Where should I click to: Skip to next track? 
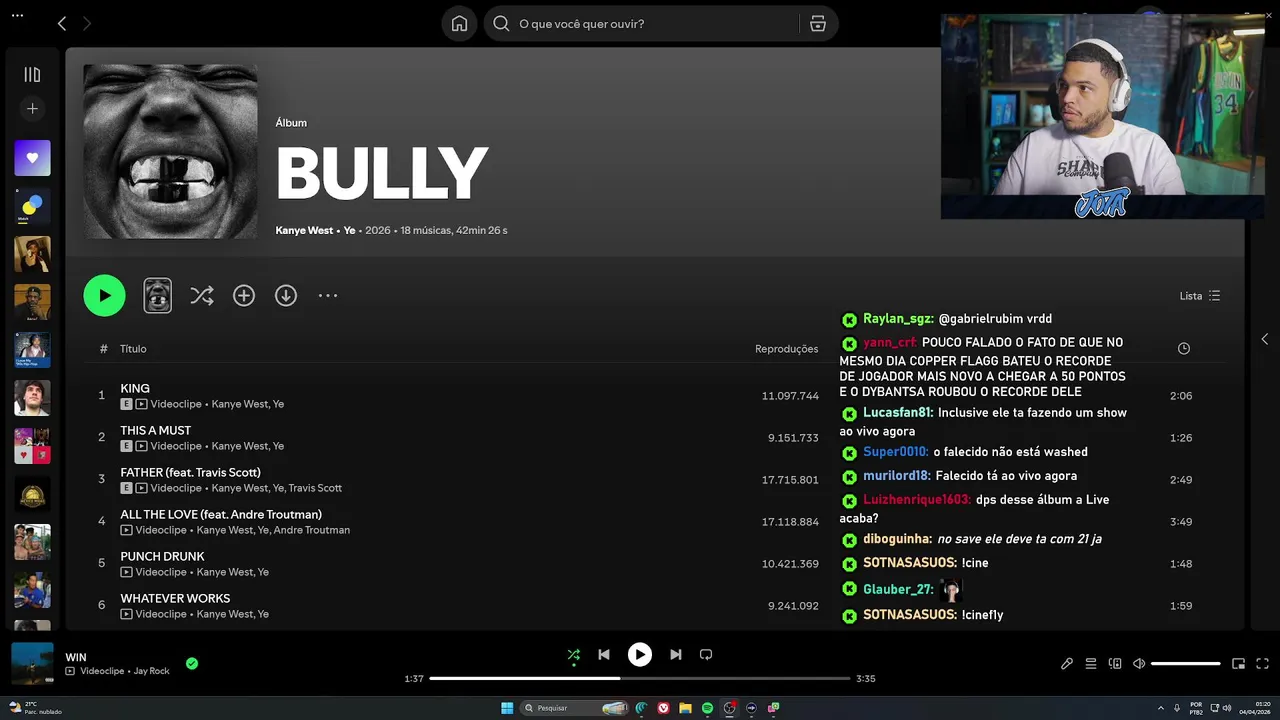coord(676,655)
